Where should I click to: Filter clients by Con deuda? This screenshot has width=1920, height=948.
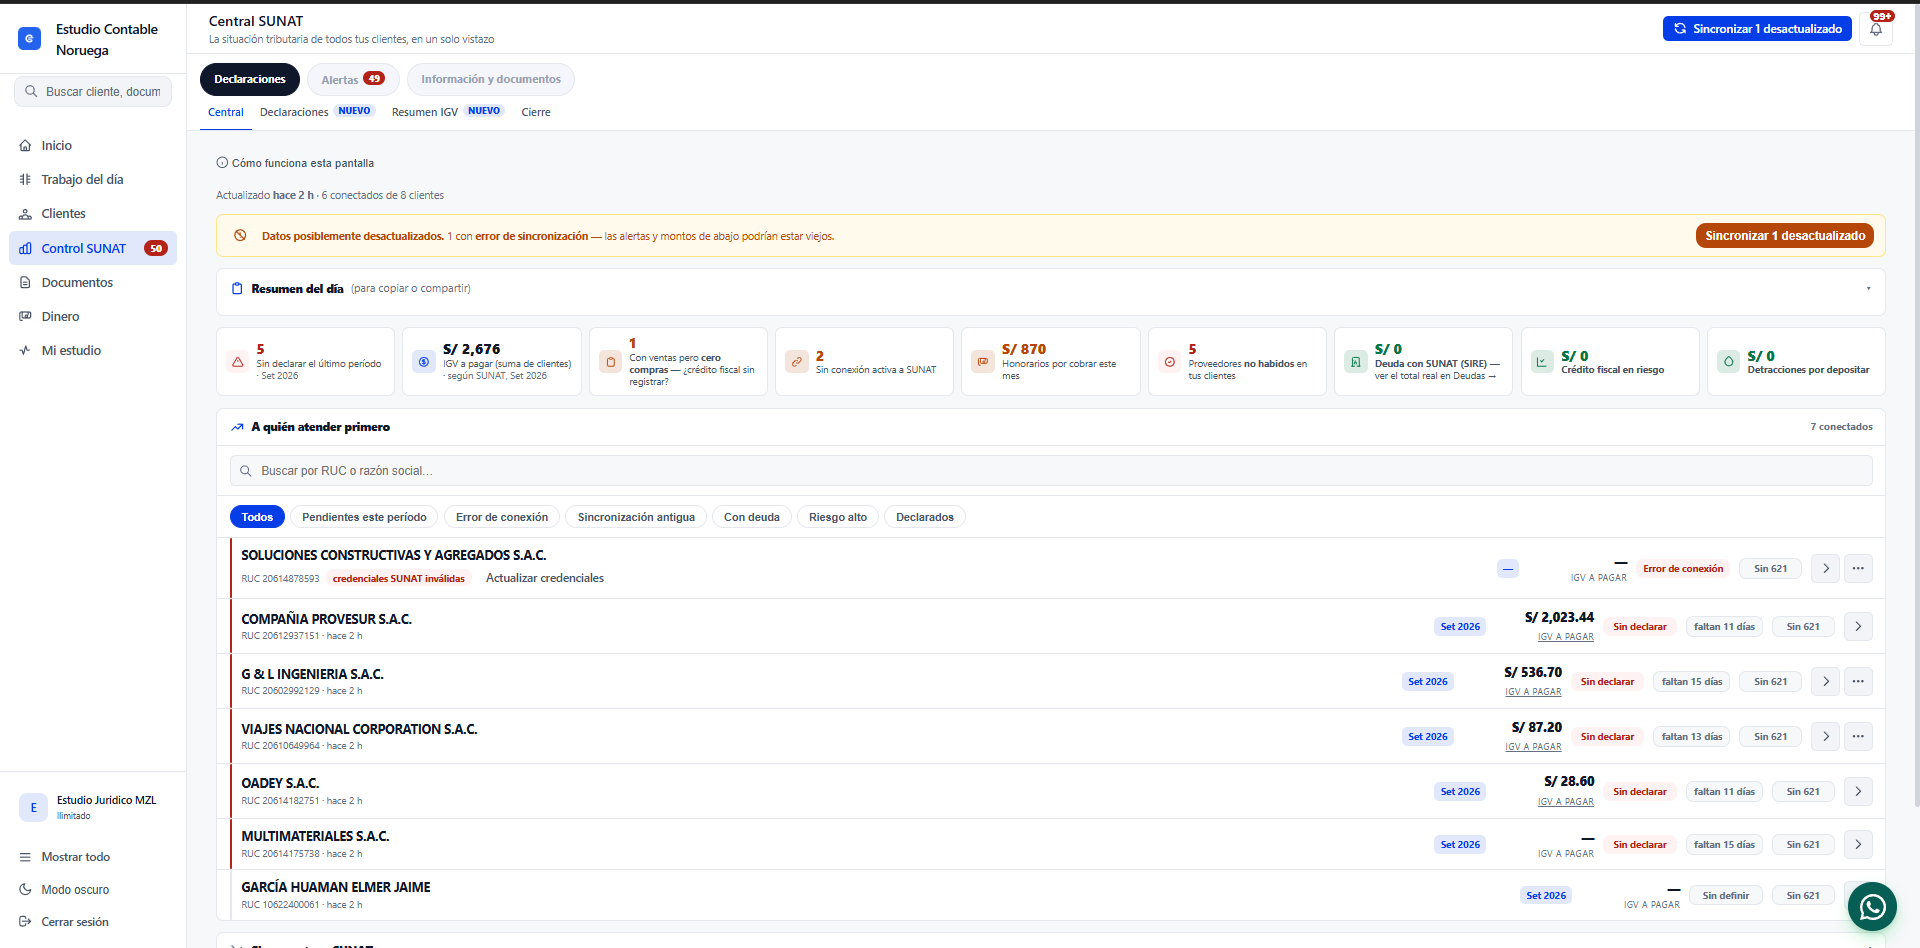[752, 517]
